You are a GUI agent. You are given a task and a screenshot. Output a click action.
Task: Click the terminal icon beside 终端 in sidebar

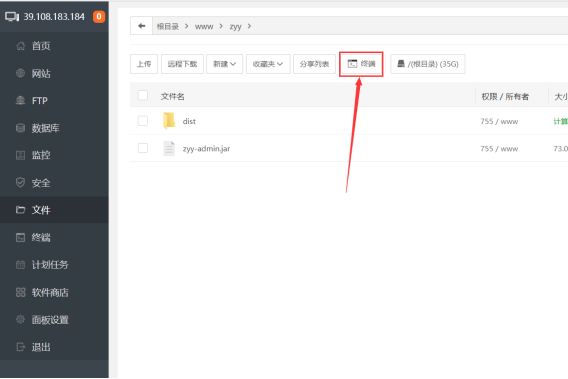tap(21, 237)
